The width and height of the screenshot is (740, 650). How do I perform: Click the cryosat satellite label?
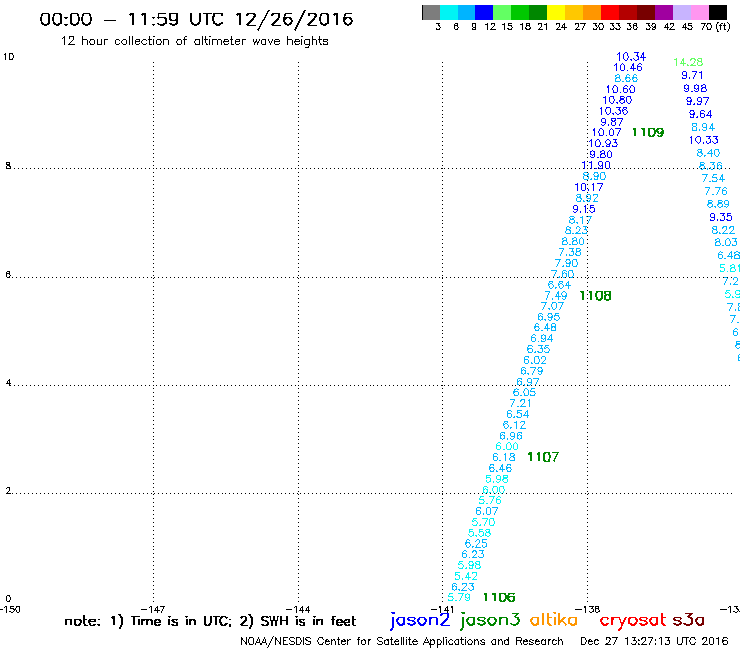point(633,620)
